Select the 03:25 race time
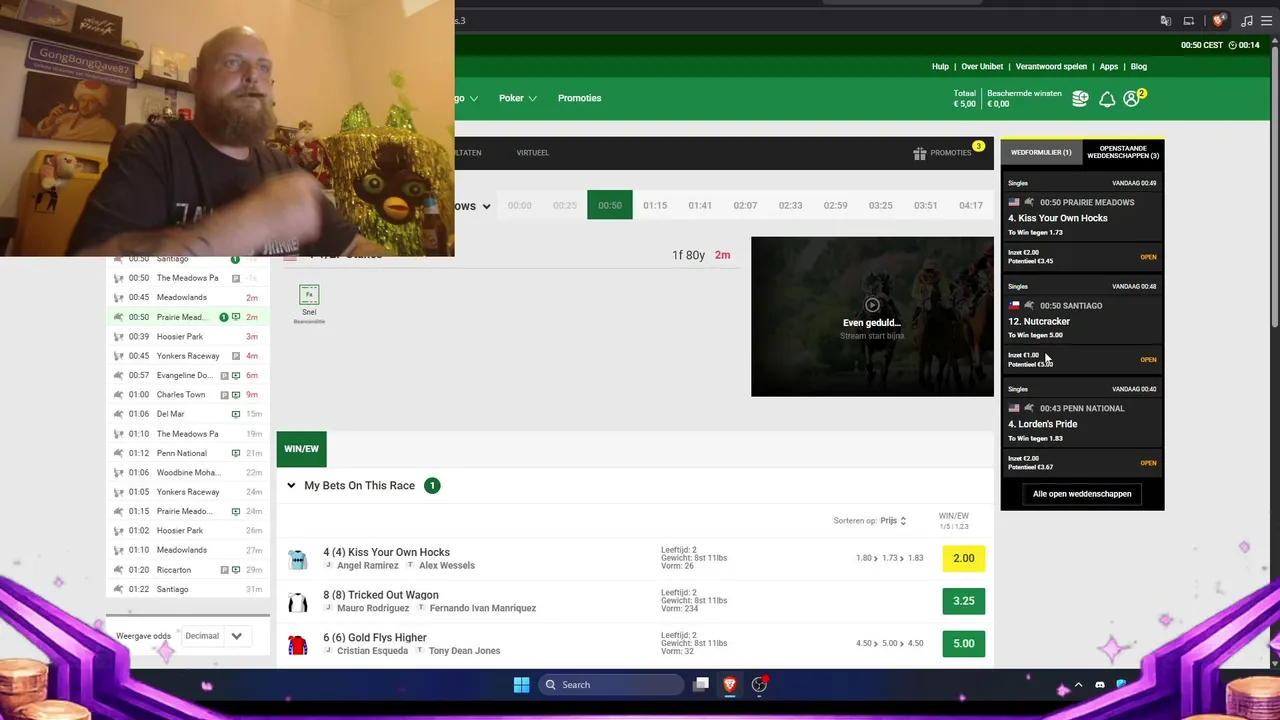Viewport: 1280px width, 720px height. [x=880, y=205]
